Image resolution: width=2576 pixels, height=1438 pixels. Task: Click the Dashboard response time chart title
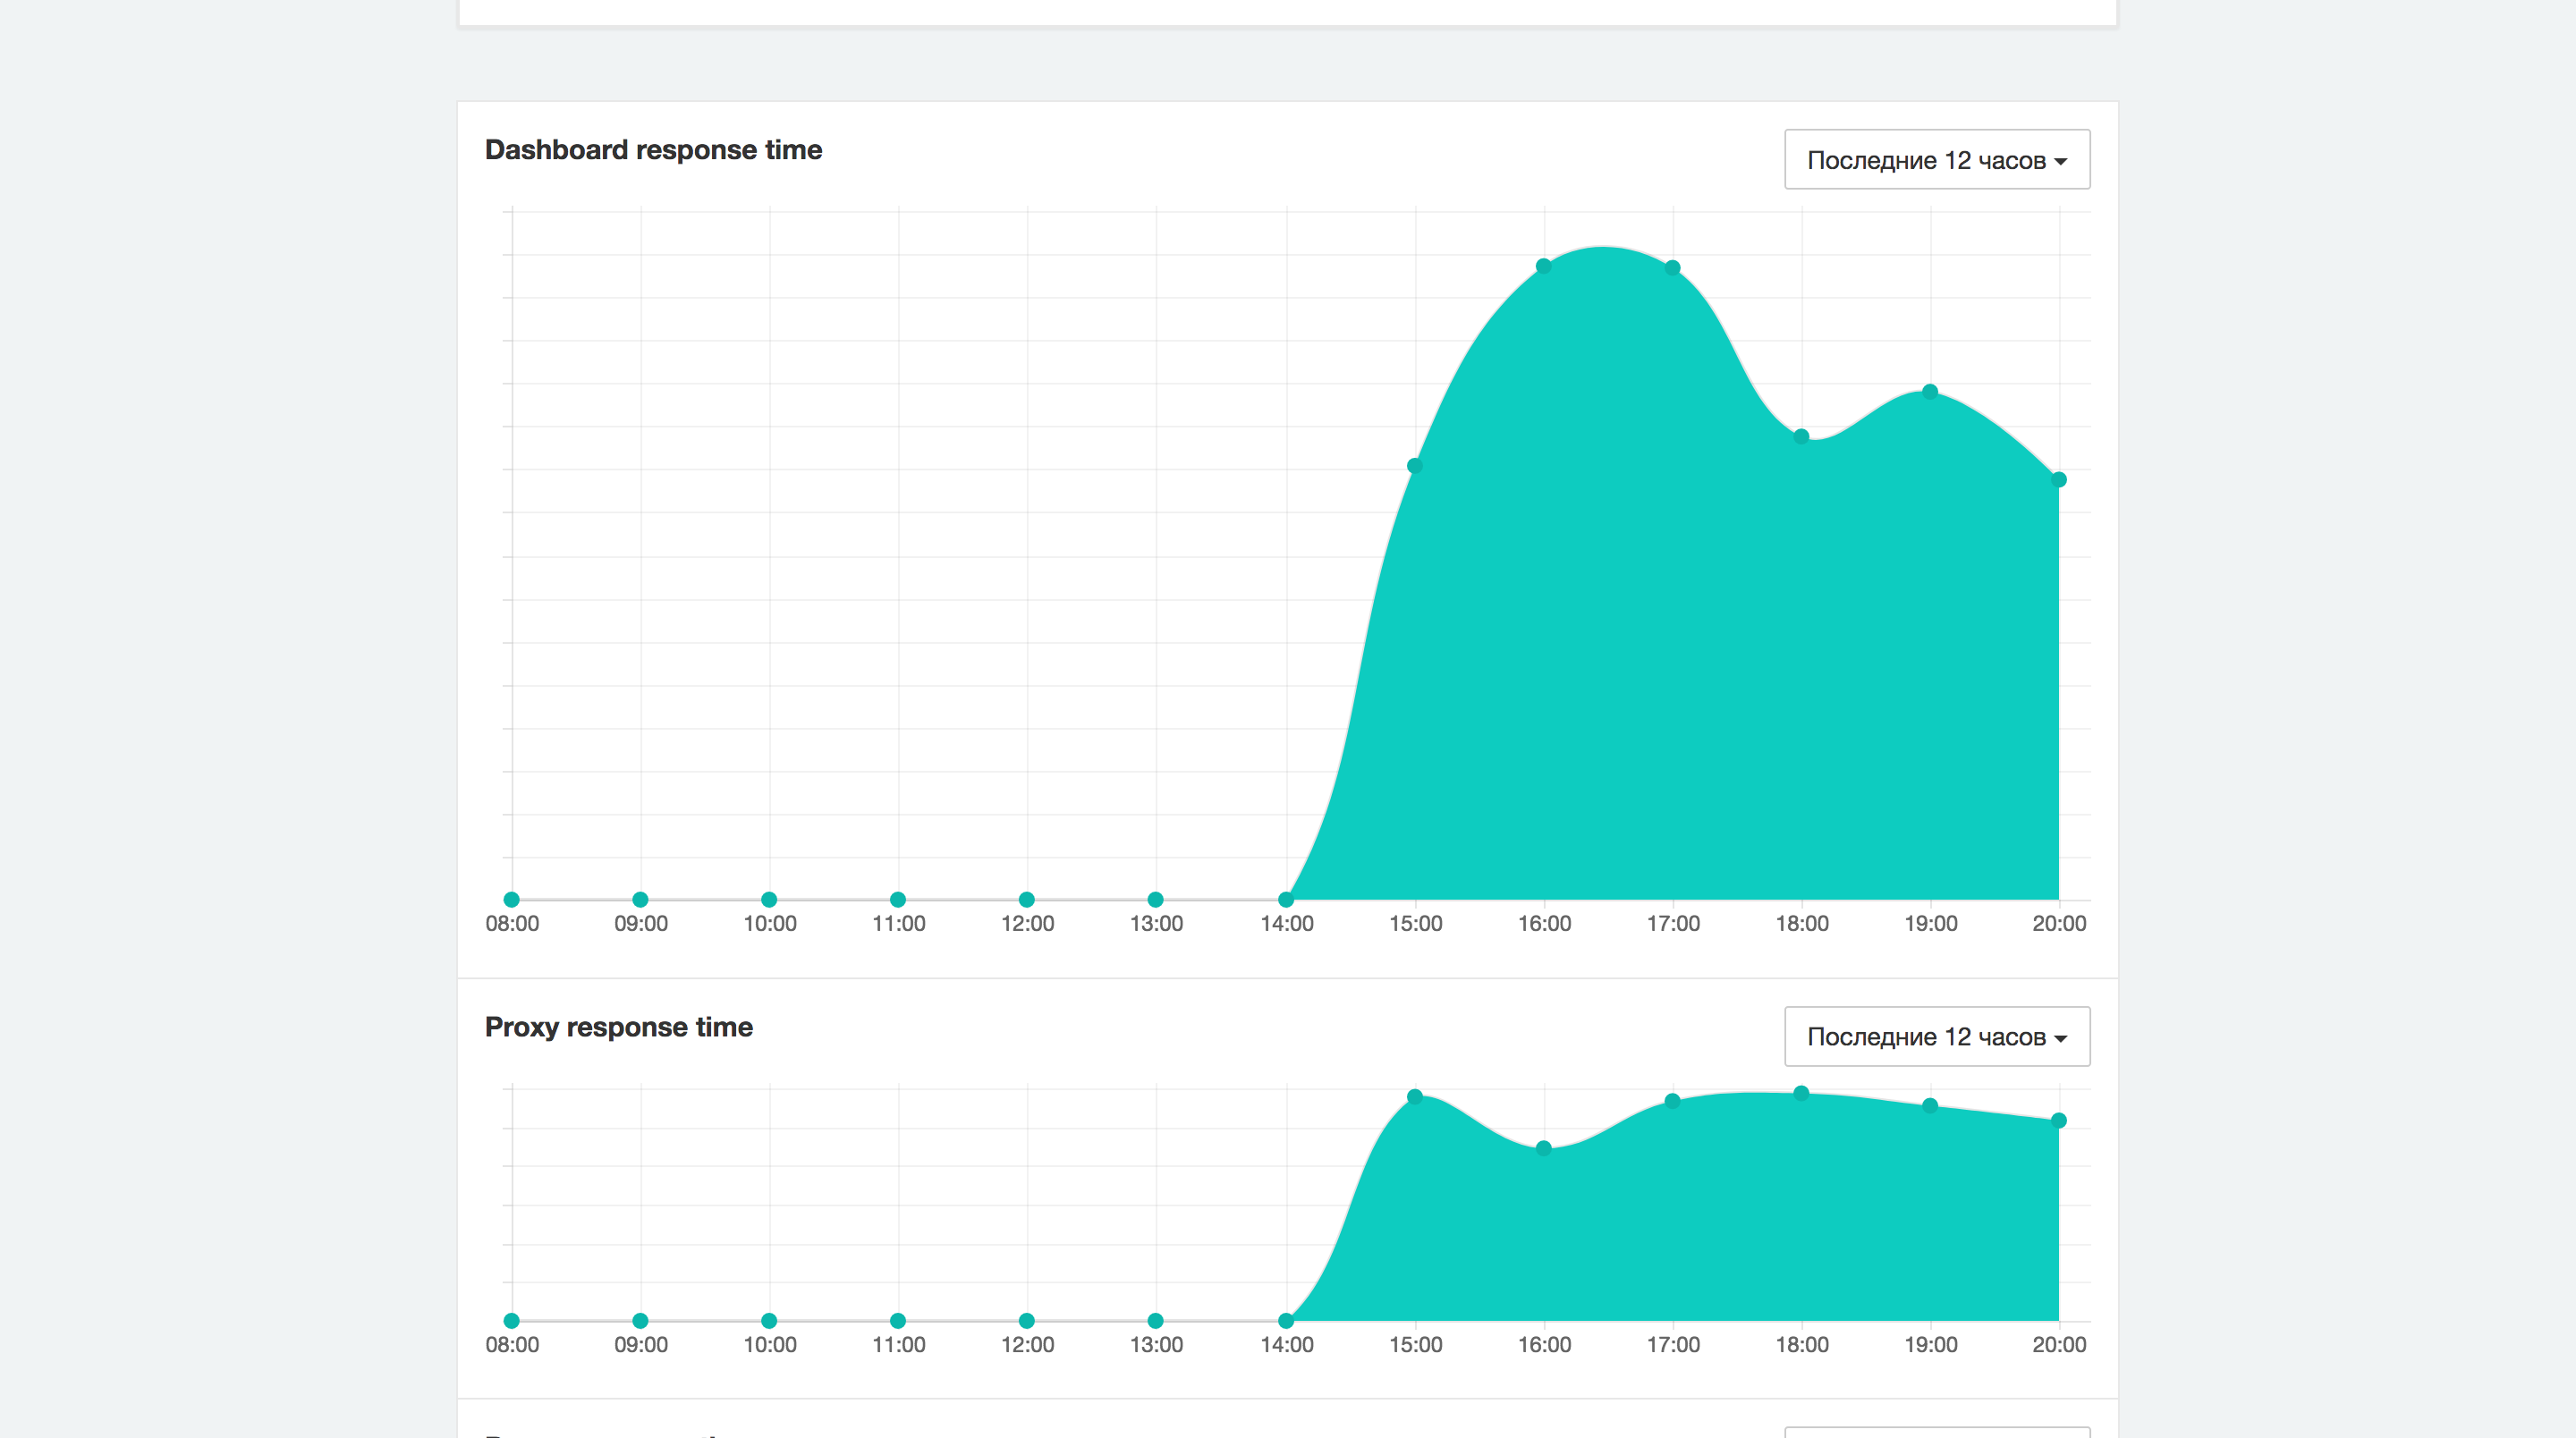tap(653, 149)
